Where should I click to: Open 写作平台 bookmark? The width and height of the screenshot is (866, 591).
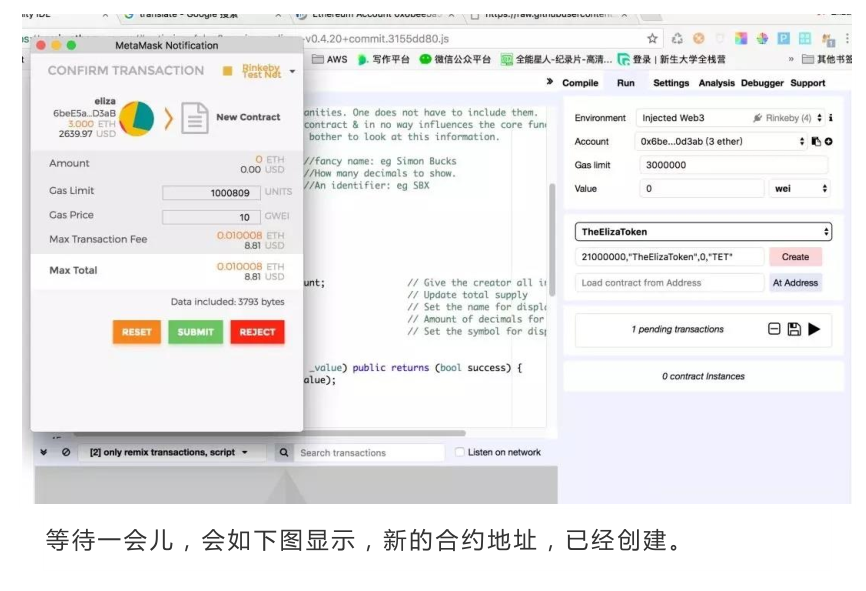tap(383, 59)
